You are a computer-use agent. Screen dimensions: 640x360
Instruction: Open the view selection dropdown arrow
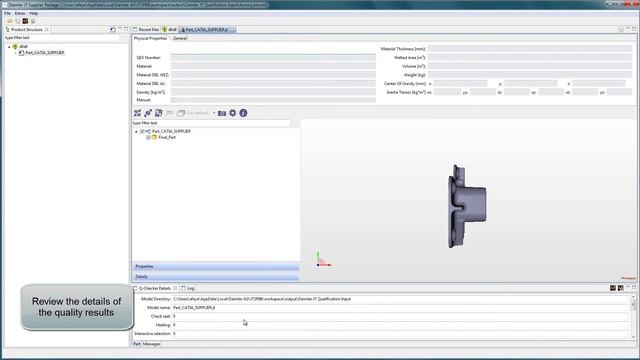[214, 113]
